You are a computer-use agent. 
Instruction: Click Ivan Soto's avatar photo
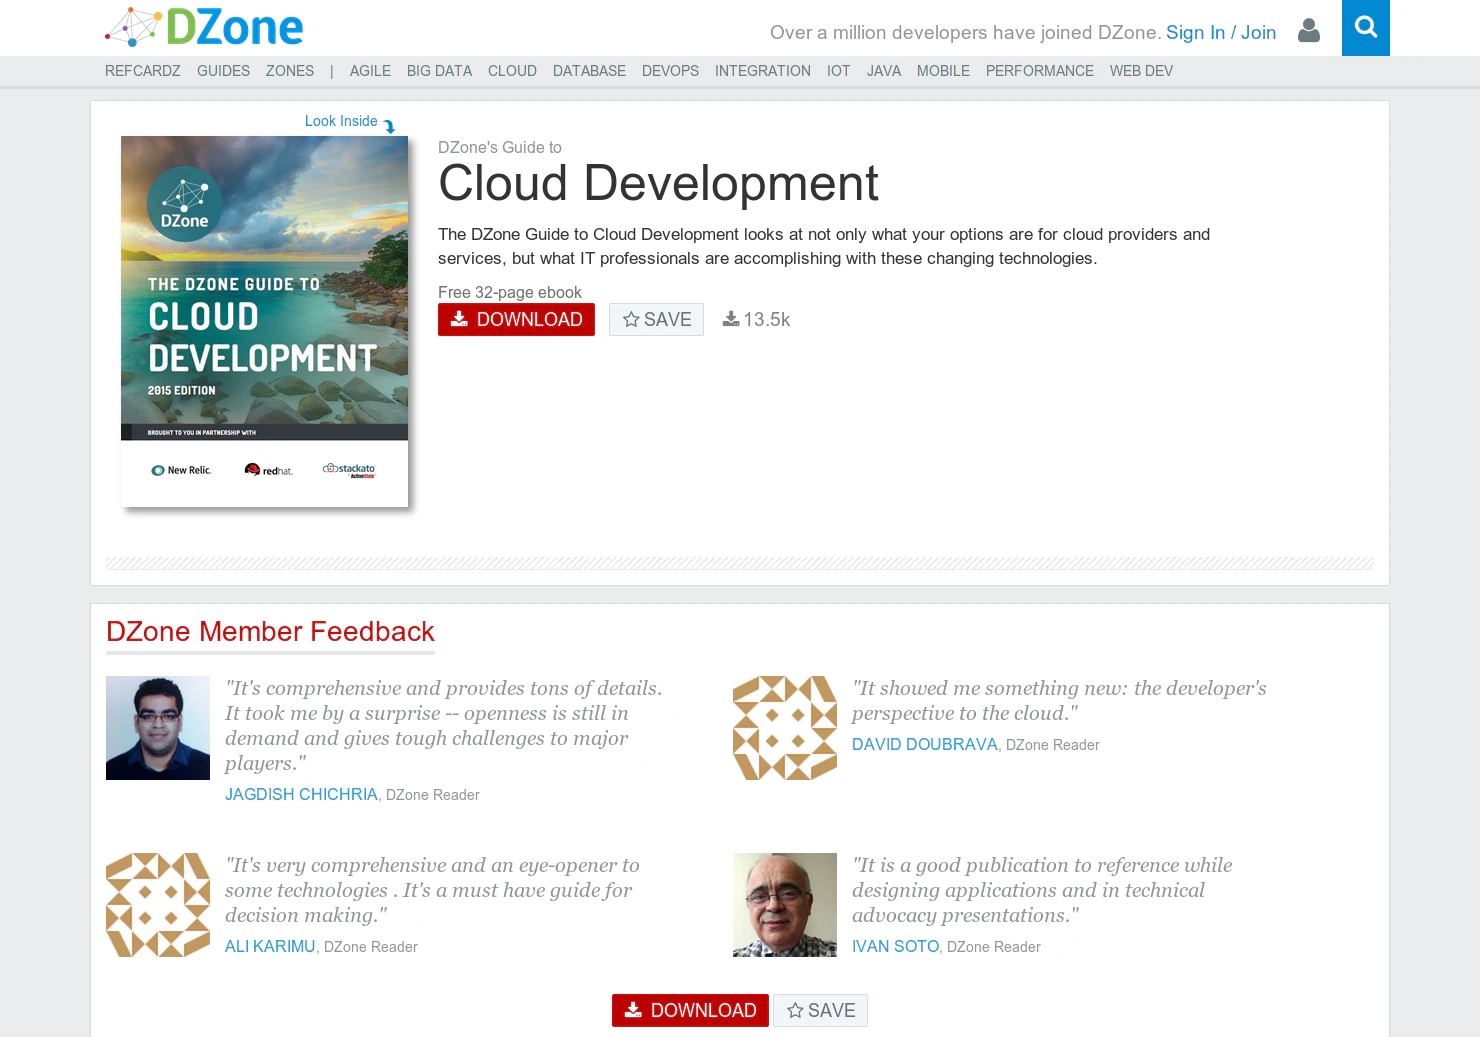[x=785, y=905]
